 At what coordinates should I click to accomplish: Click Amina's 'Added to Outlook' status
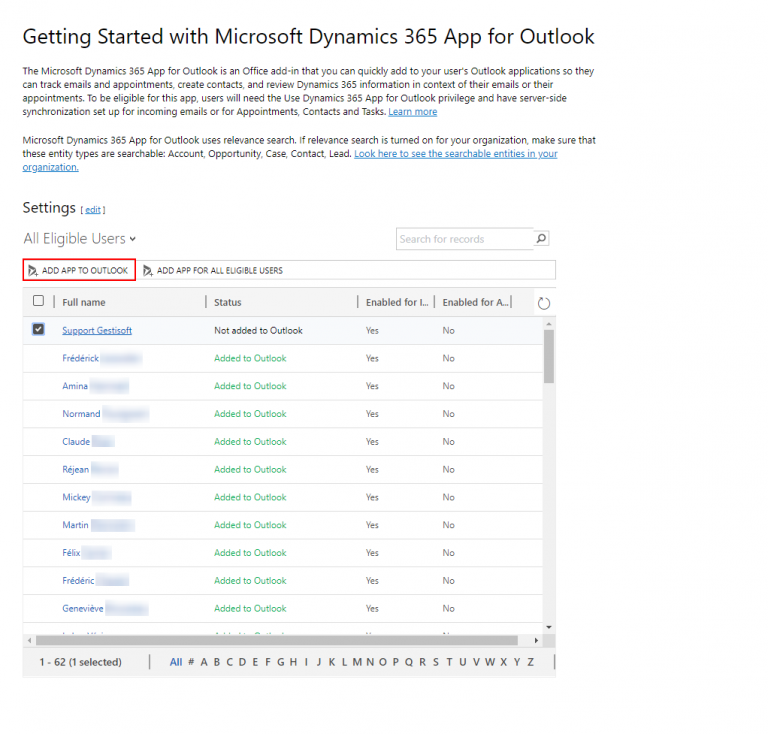click(250, 386)
